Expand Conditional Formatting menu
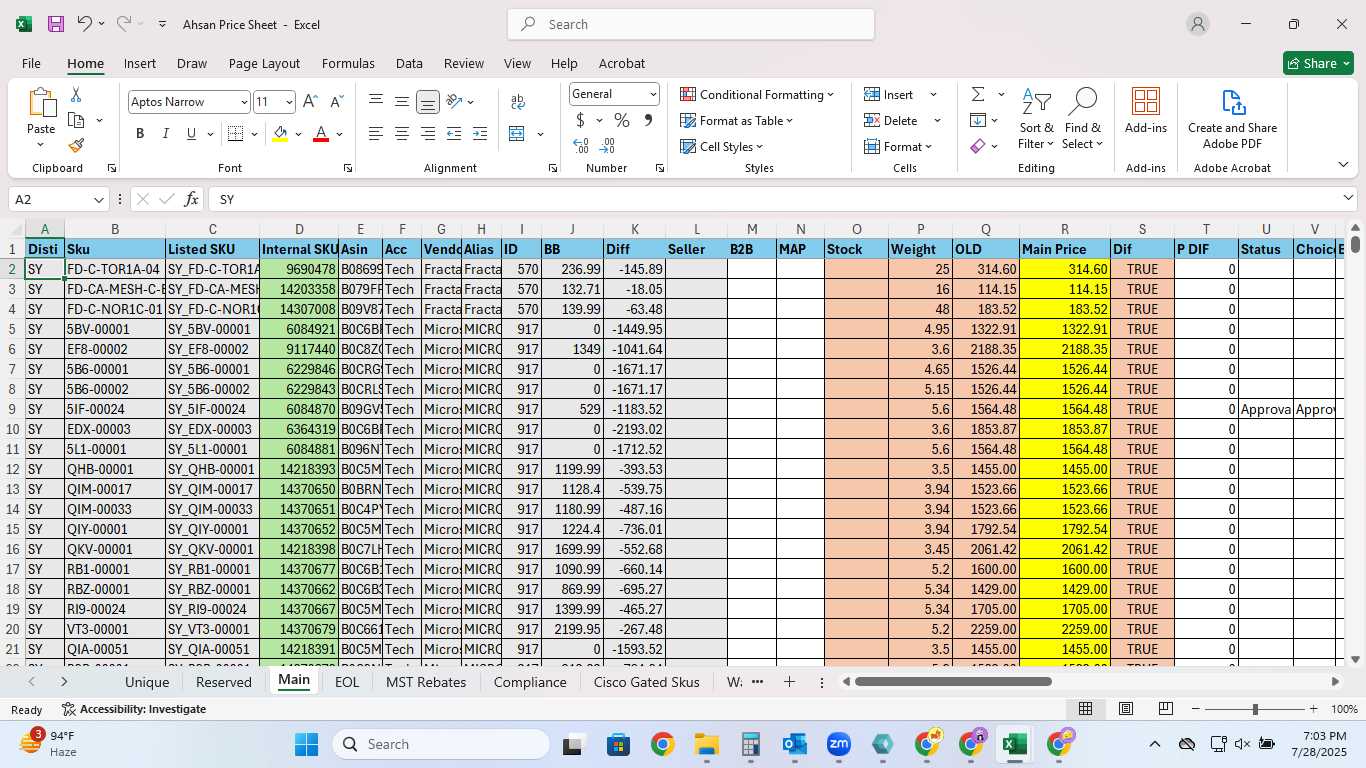Viewport: 1366px width, 768px height. click(x=758, y=94)
